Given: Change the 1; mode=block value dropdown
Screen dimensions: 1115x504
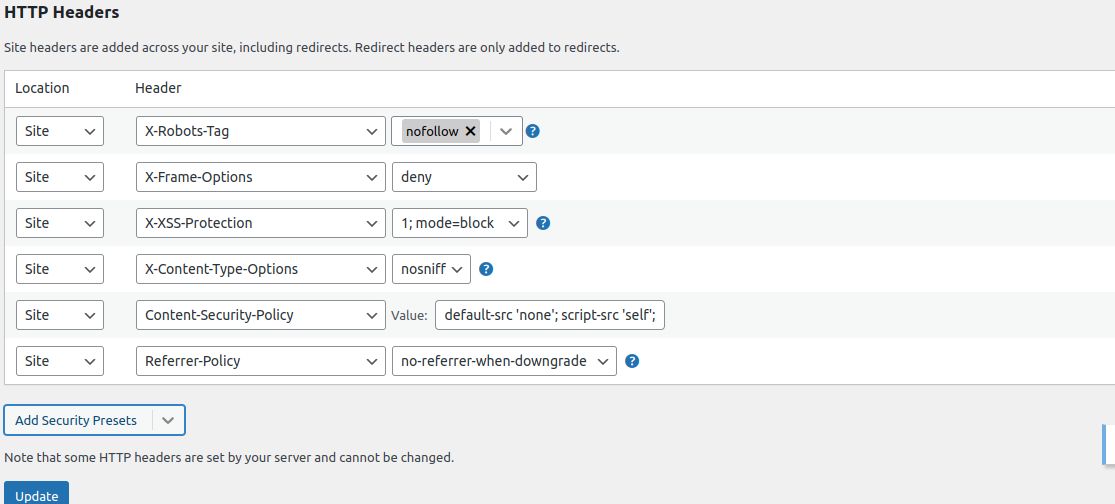Looking at the screenshot, I should (459, 223).
